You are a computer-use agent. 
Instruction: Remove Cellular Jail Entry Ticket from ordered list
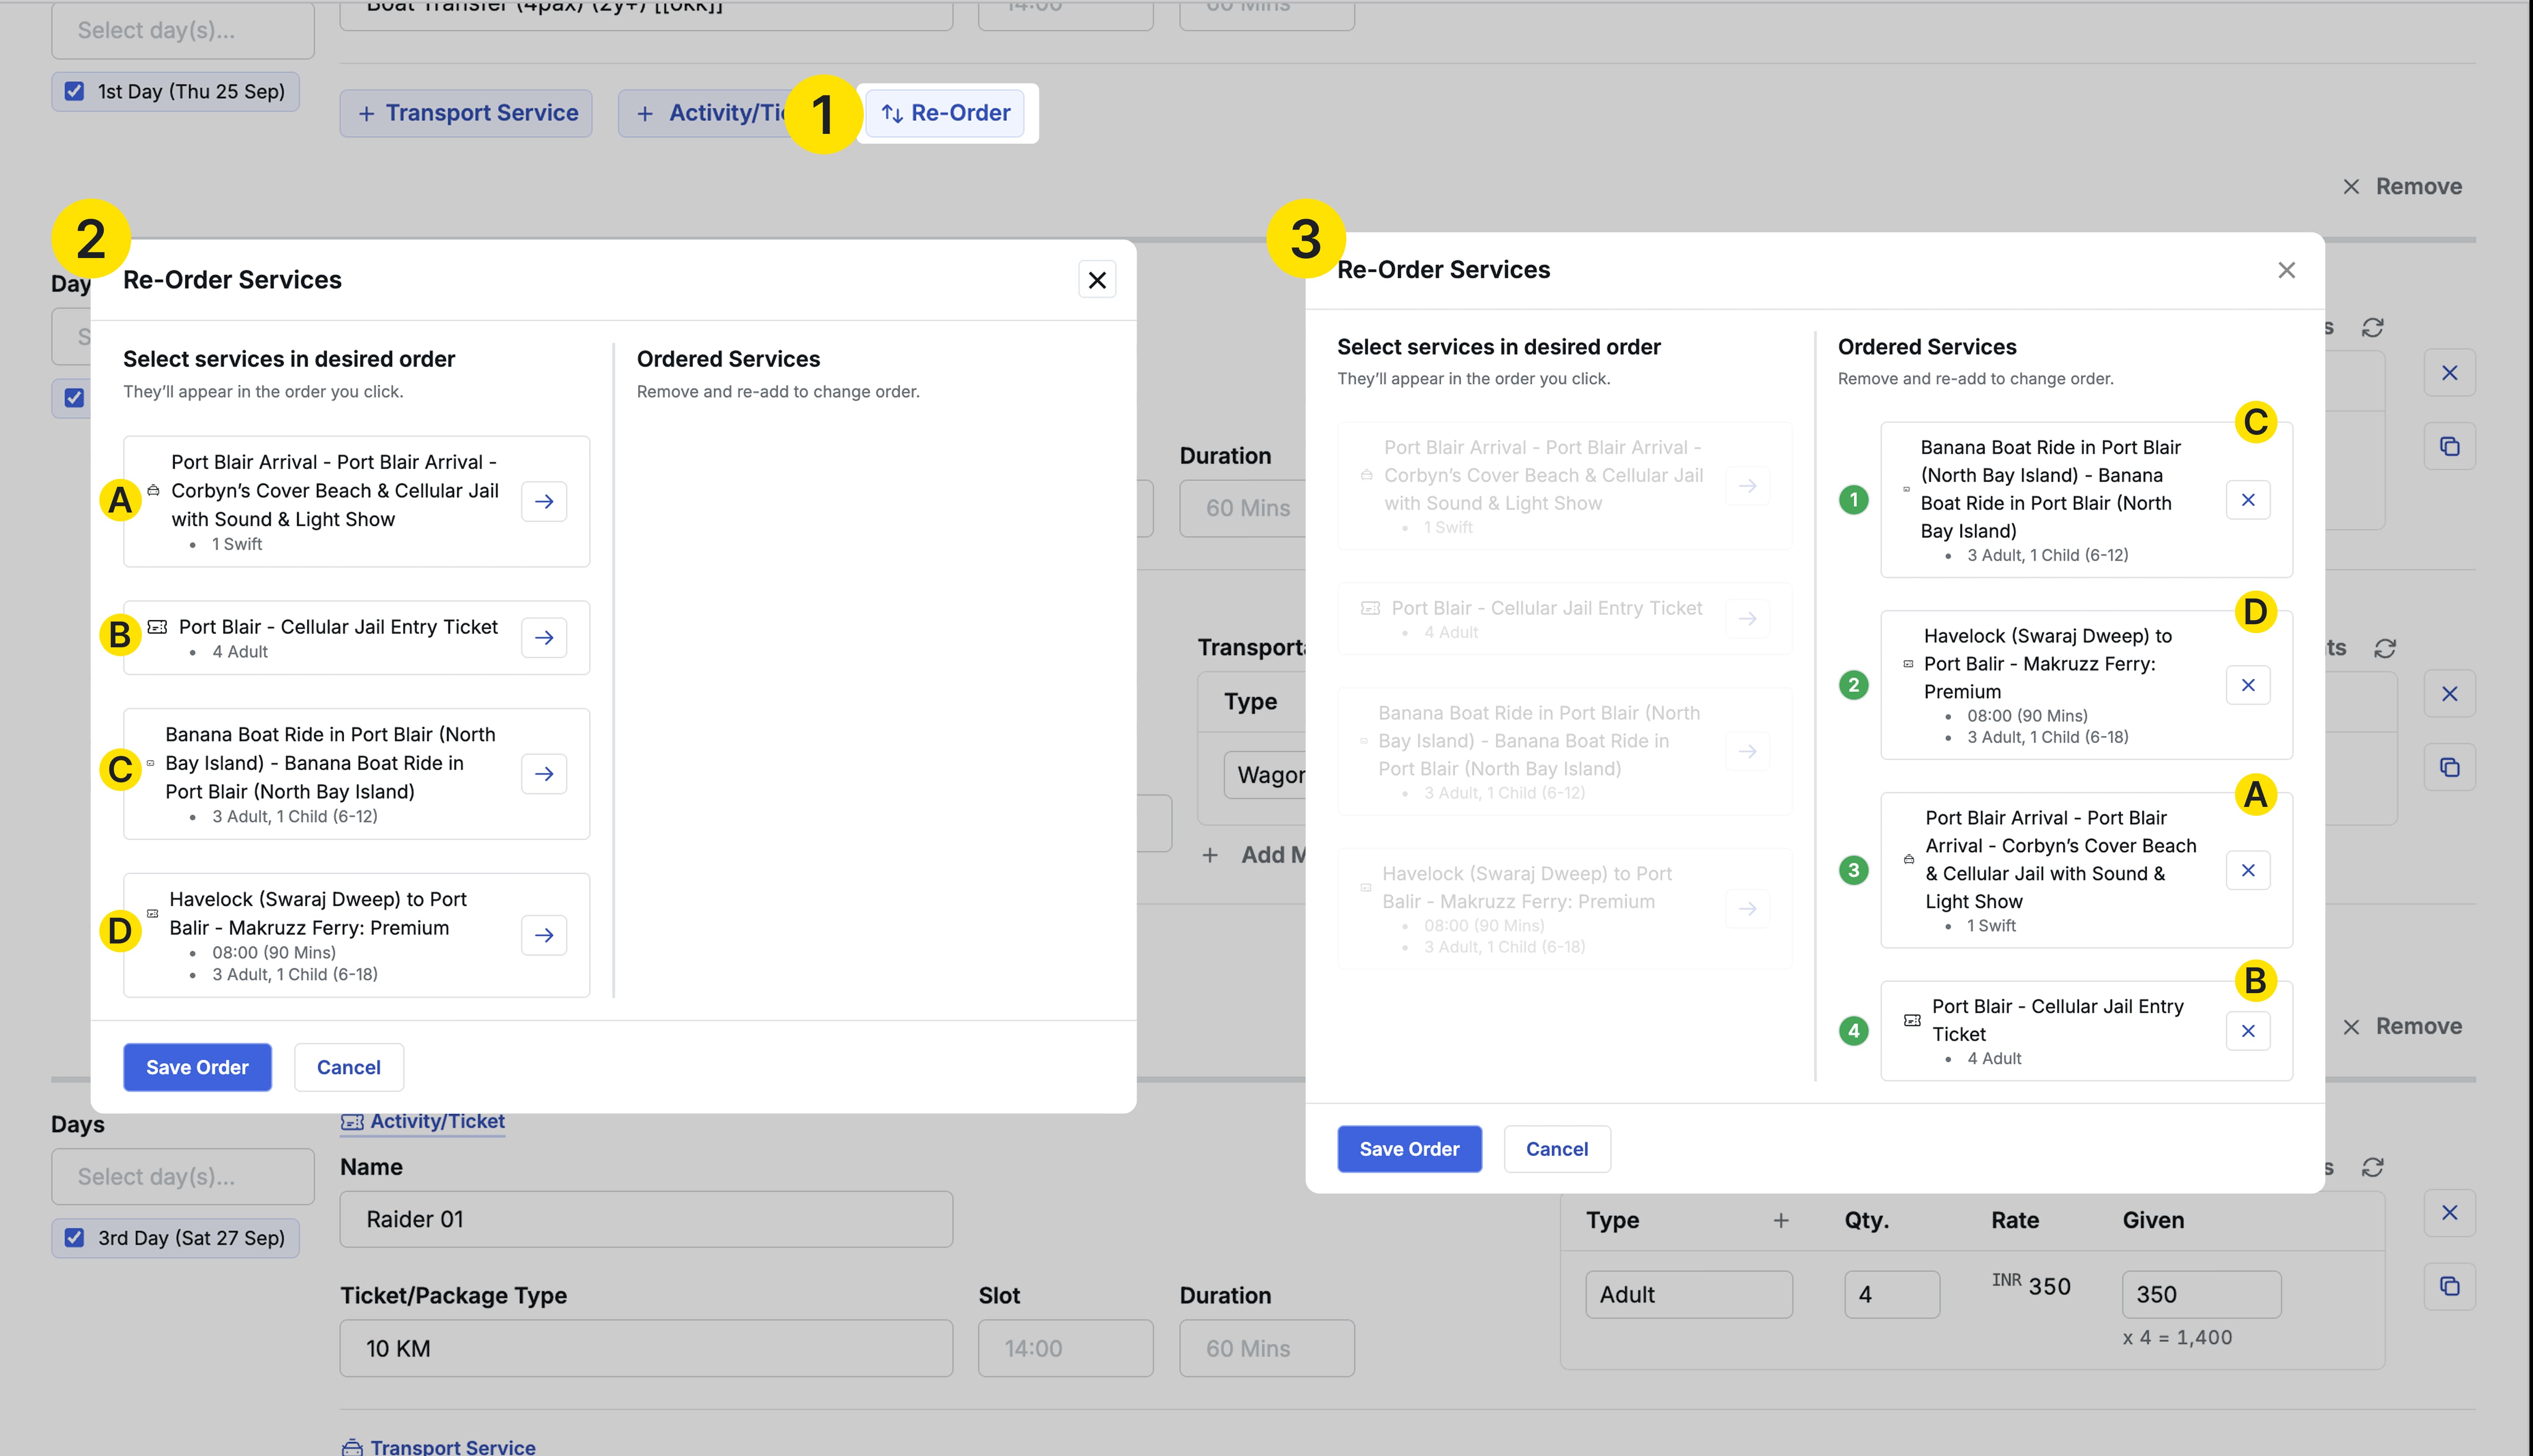(x=2247, y=1031)
